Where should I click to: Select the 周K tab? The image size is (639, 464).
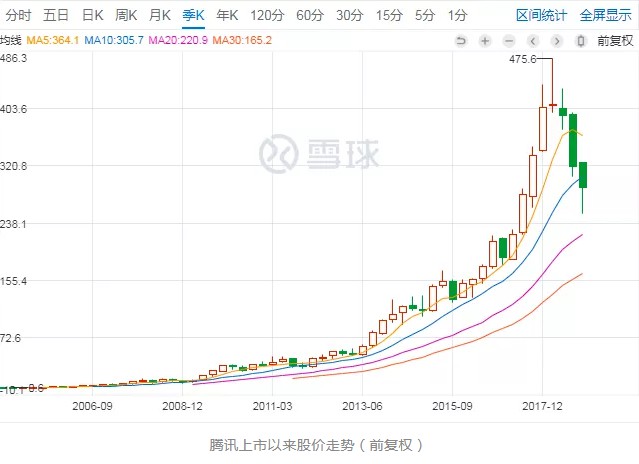[126, 15]
